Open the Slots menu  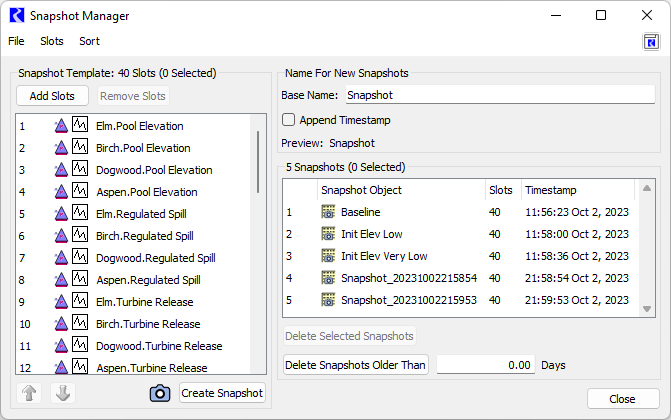(52, 41)
